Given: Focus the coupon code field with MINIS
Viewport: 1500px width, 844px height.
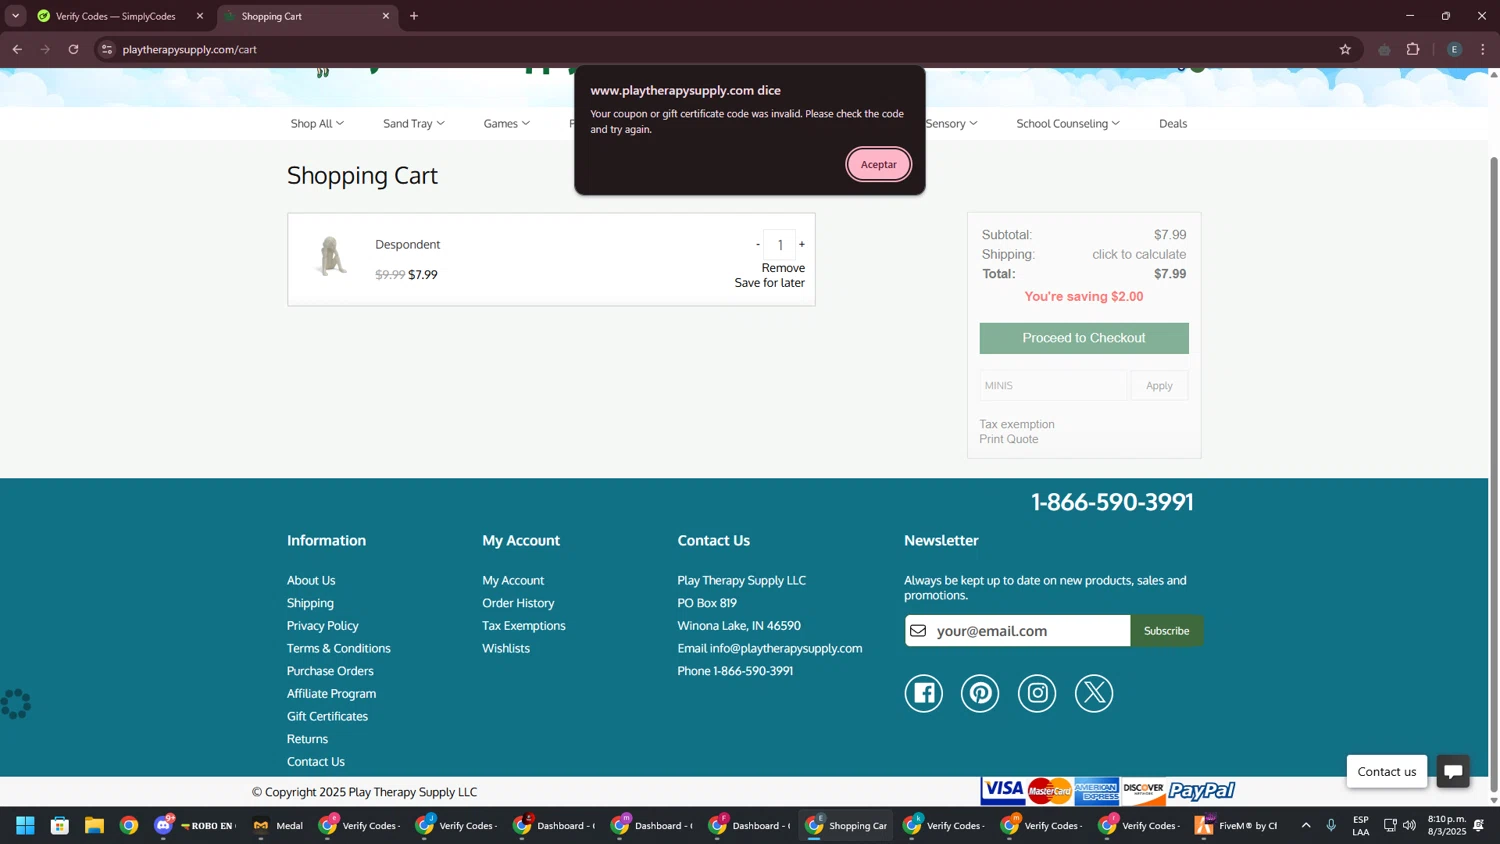Looking at the screenshot, I should coord(1053,385).
